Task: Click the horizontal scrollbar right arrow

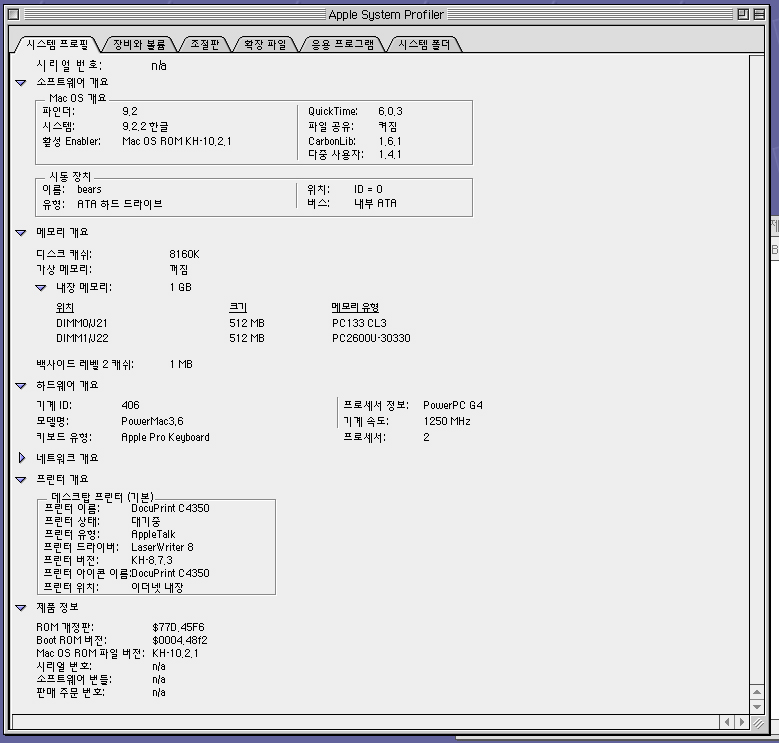Action: (x=742, y=722)
